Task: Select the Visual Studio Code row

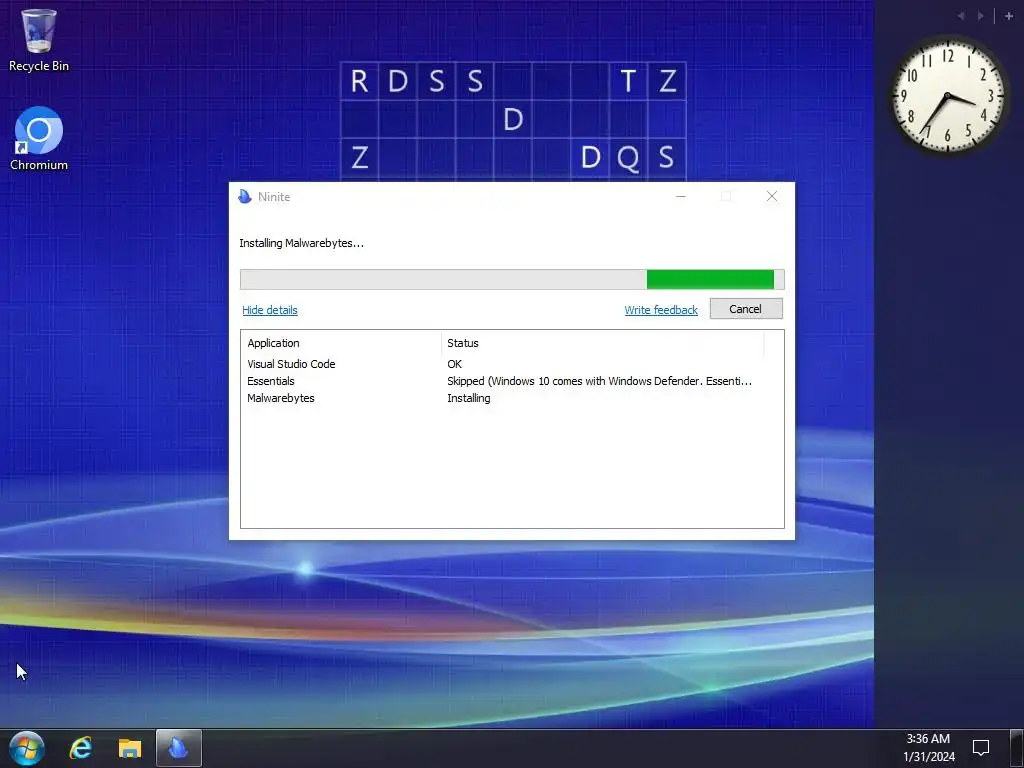Action: coord(512,364)
